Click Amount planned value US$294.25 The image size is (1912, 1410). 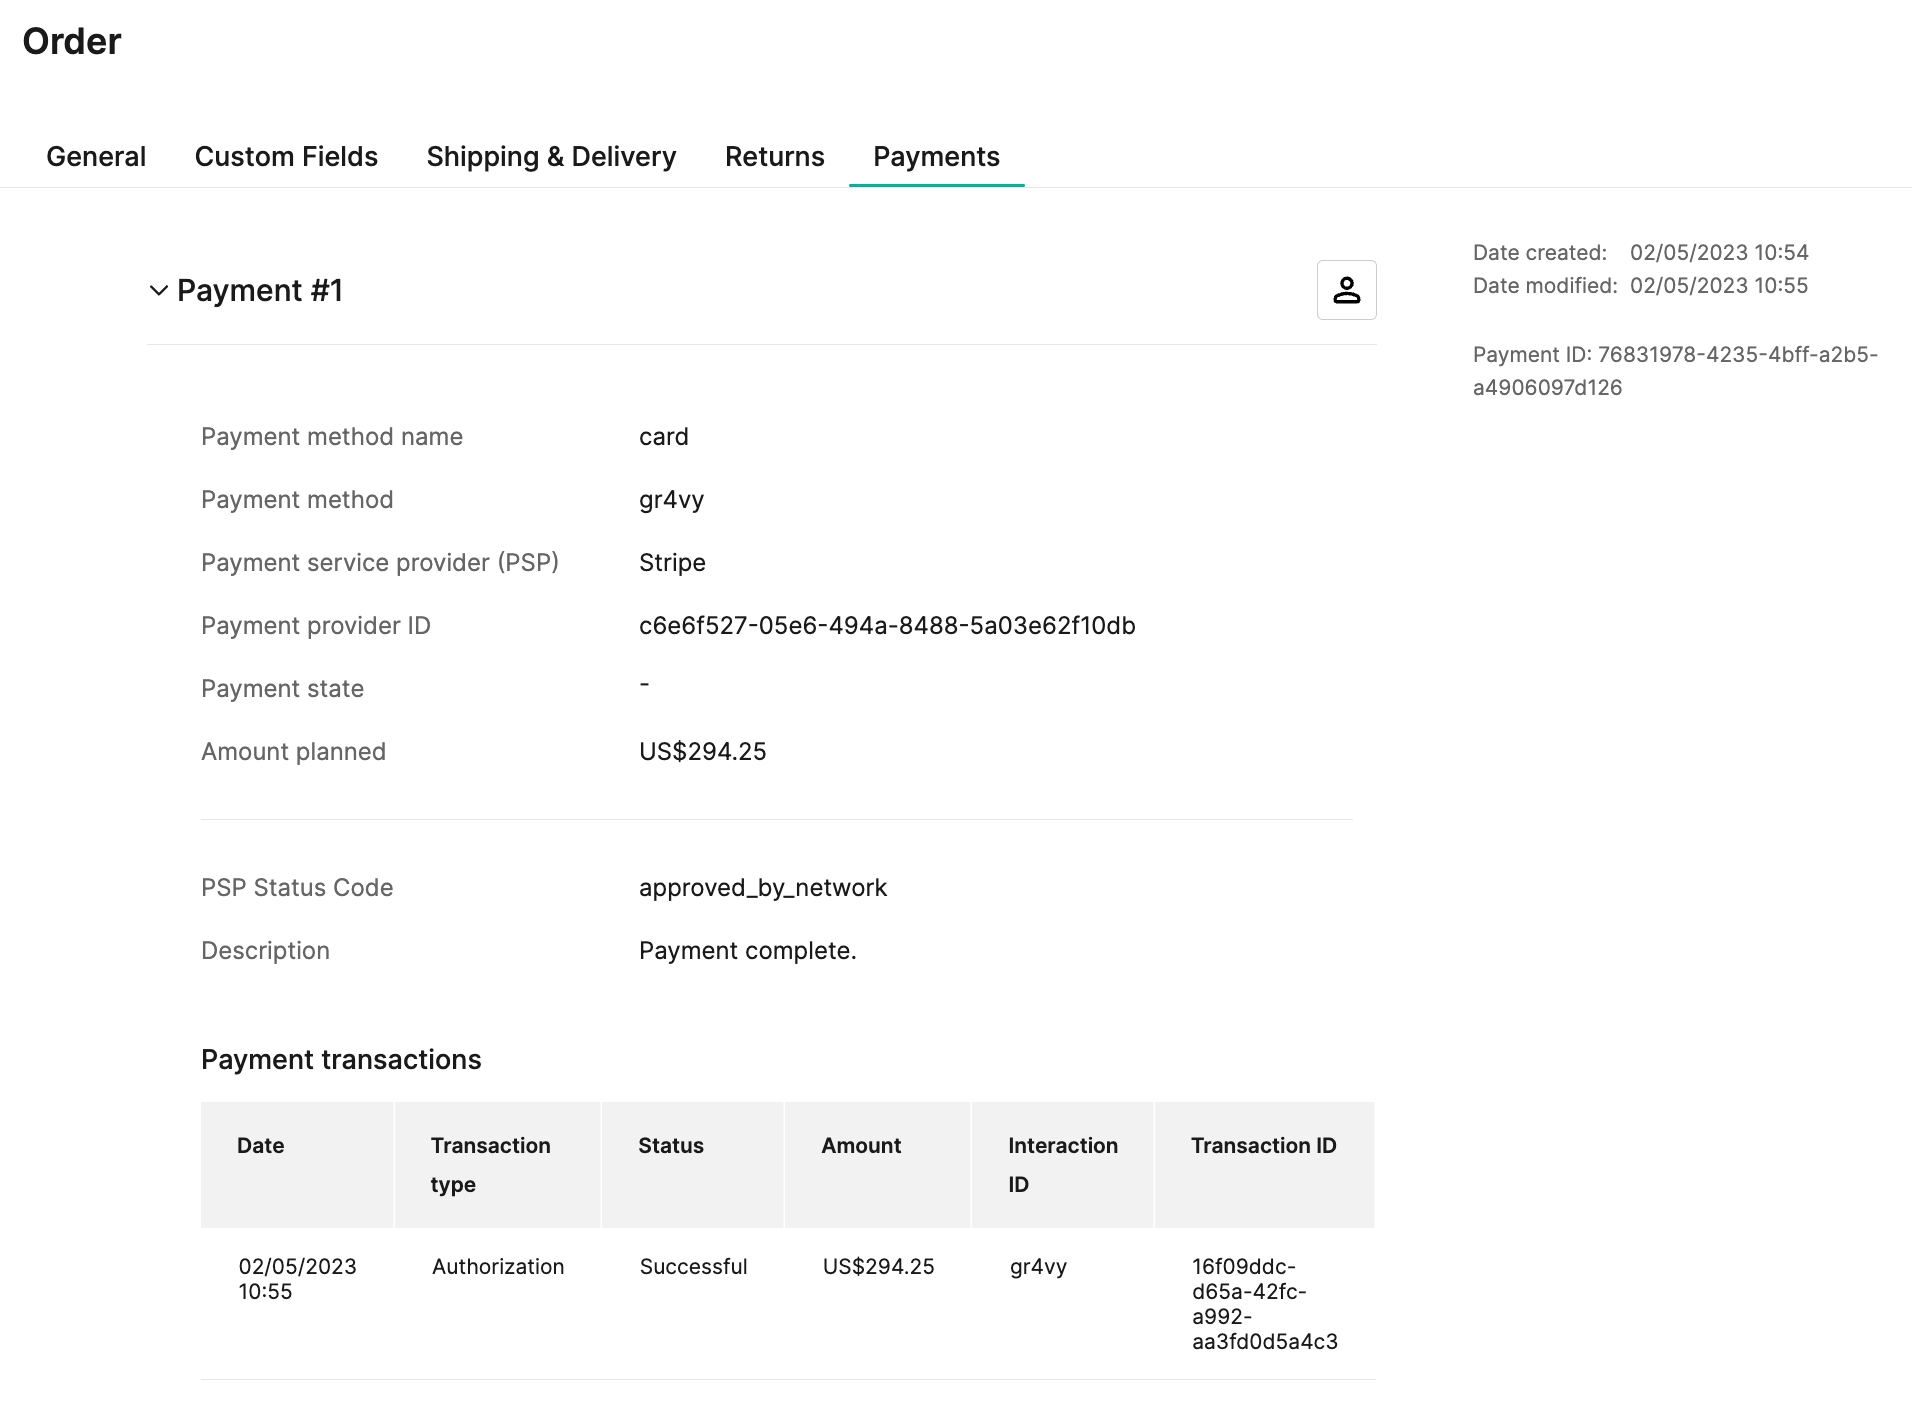tap(702, 752)
